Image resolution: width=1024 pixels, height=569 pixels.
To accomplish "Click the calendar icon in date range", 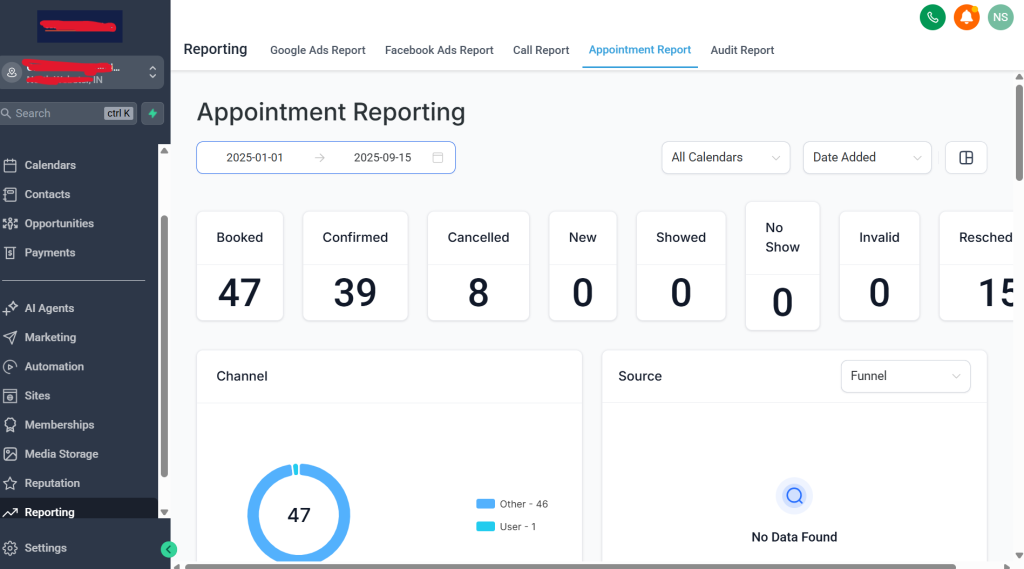I will (438, 158).
